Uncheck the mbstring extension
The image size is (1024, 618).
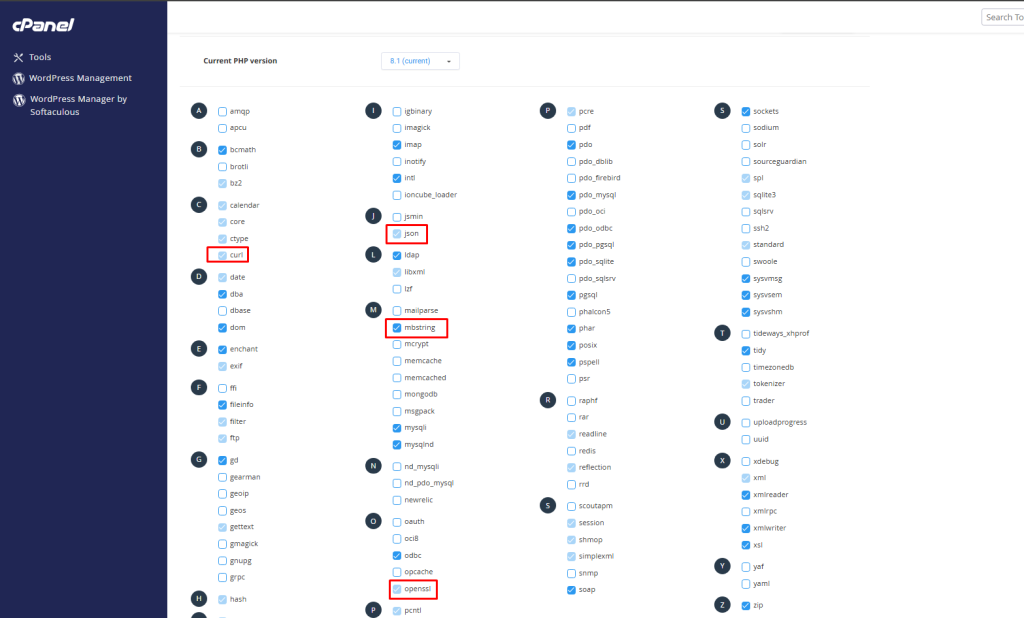pos(397,327)
